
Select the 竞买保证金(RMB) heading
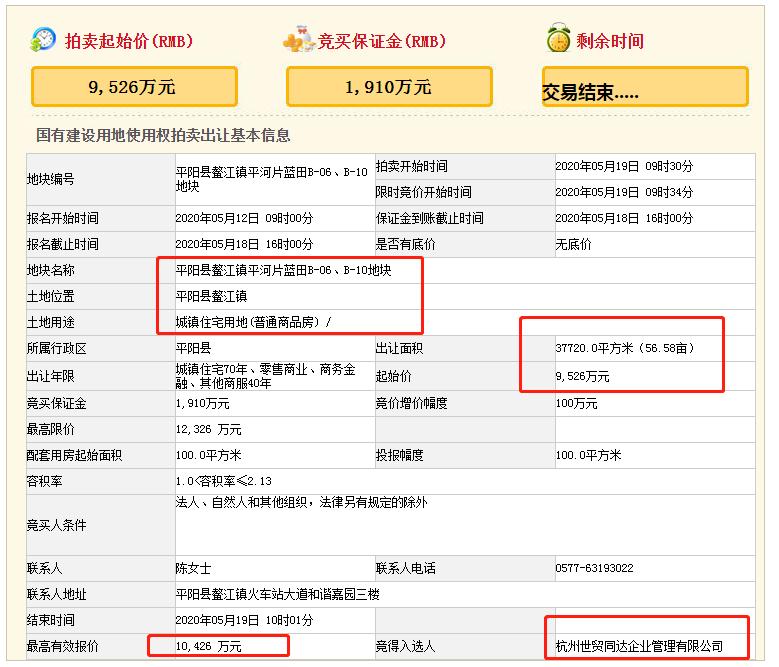(x=382, y=41)
